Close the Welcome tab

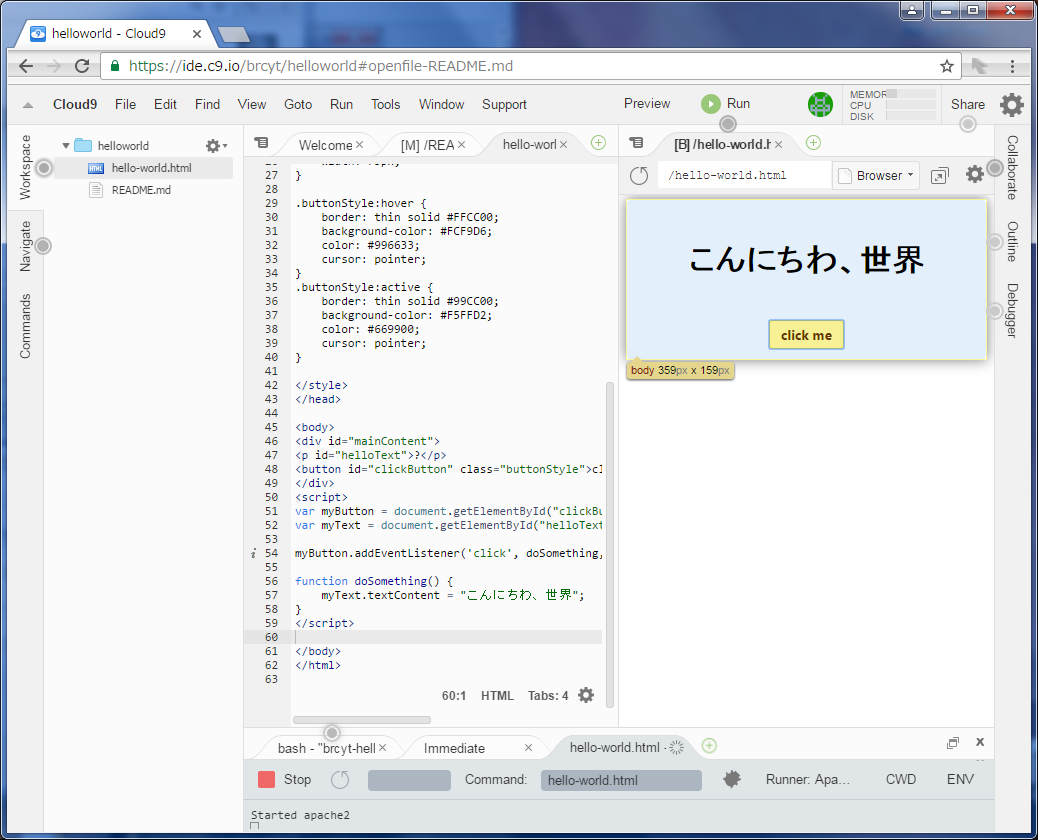pyautogui.click(x=359, y=144)
